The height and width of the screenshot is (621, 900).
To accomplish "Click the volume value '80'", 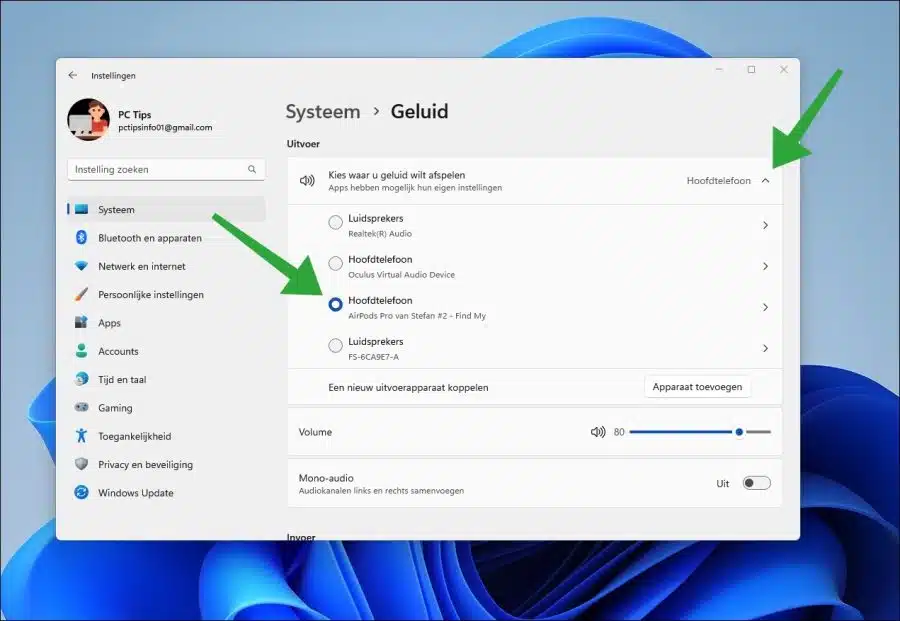I will click(x=619, y=432).
